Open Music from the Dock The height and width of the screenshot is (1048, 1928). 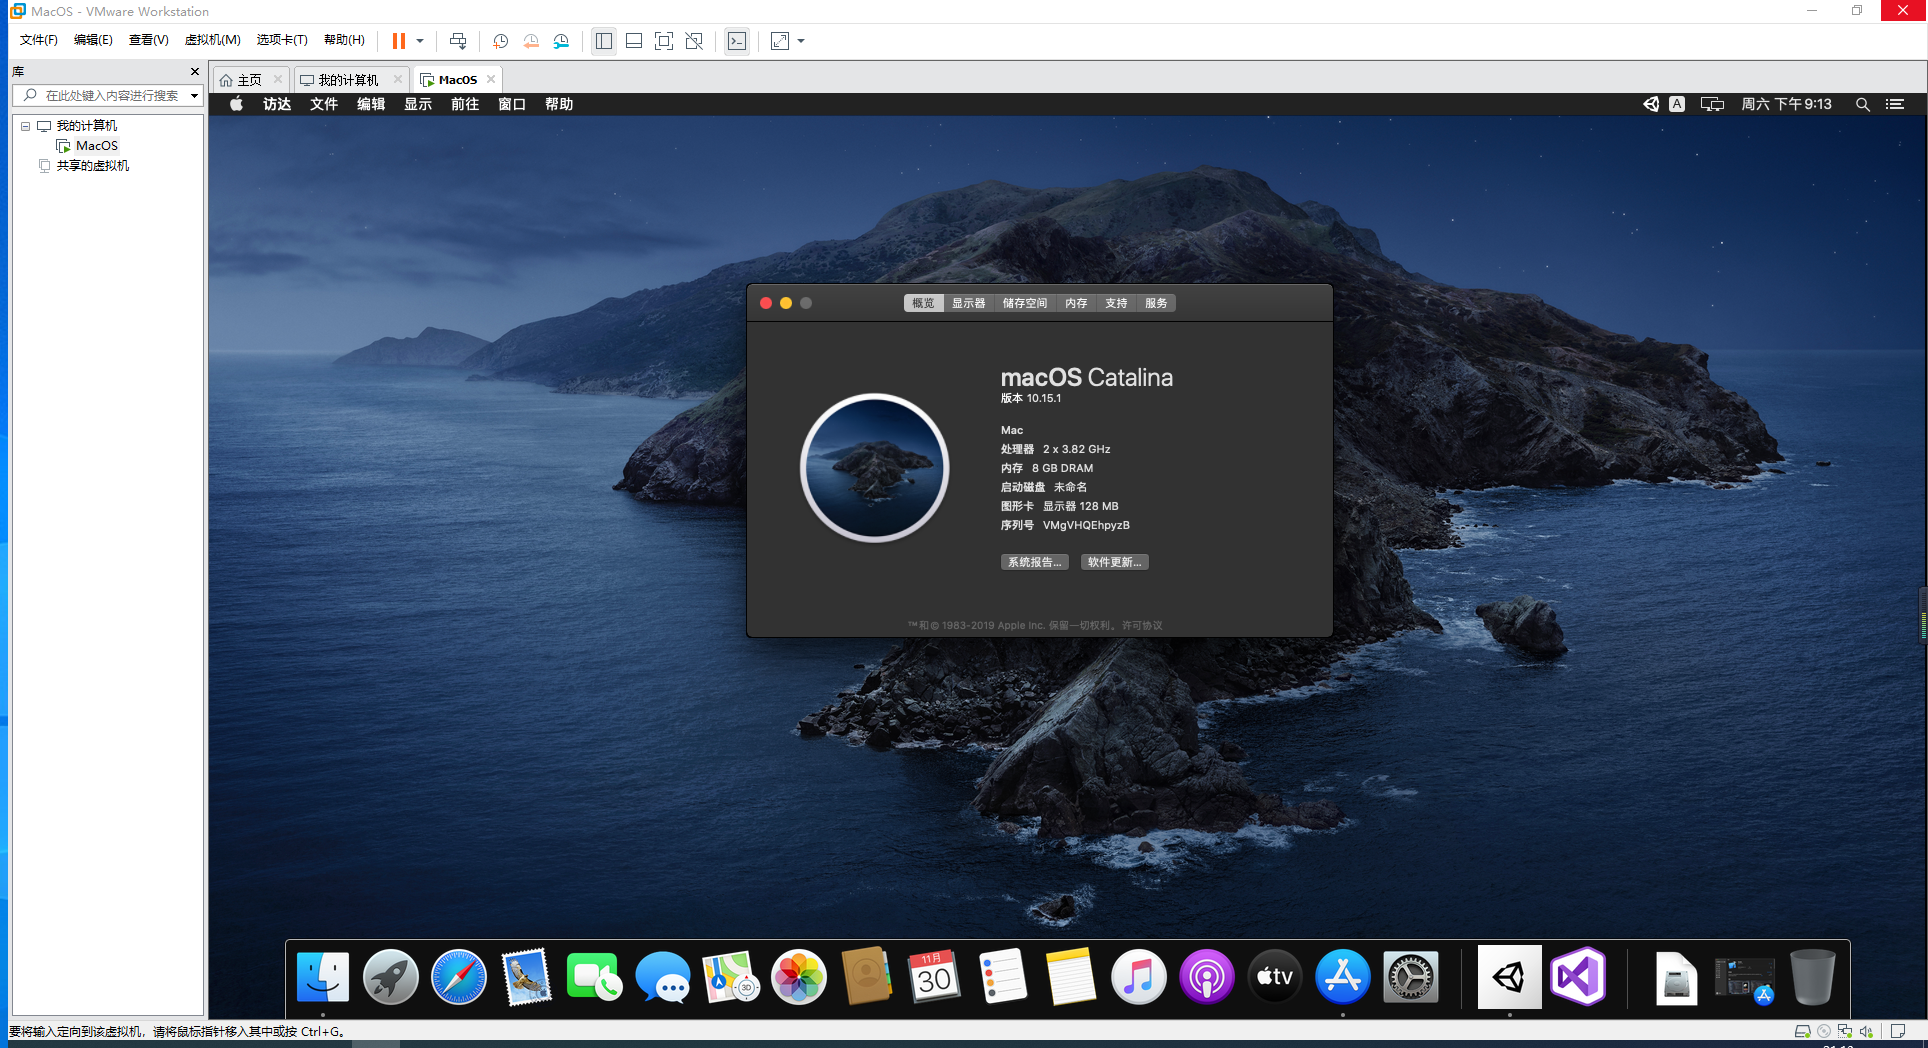click(x=1139, y=977)
